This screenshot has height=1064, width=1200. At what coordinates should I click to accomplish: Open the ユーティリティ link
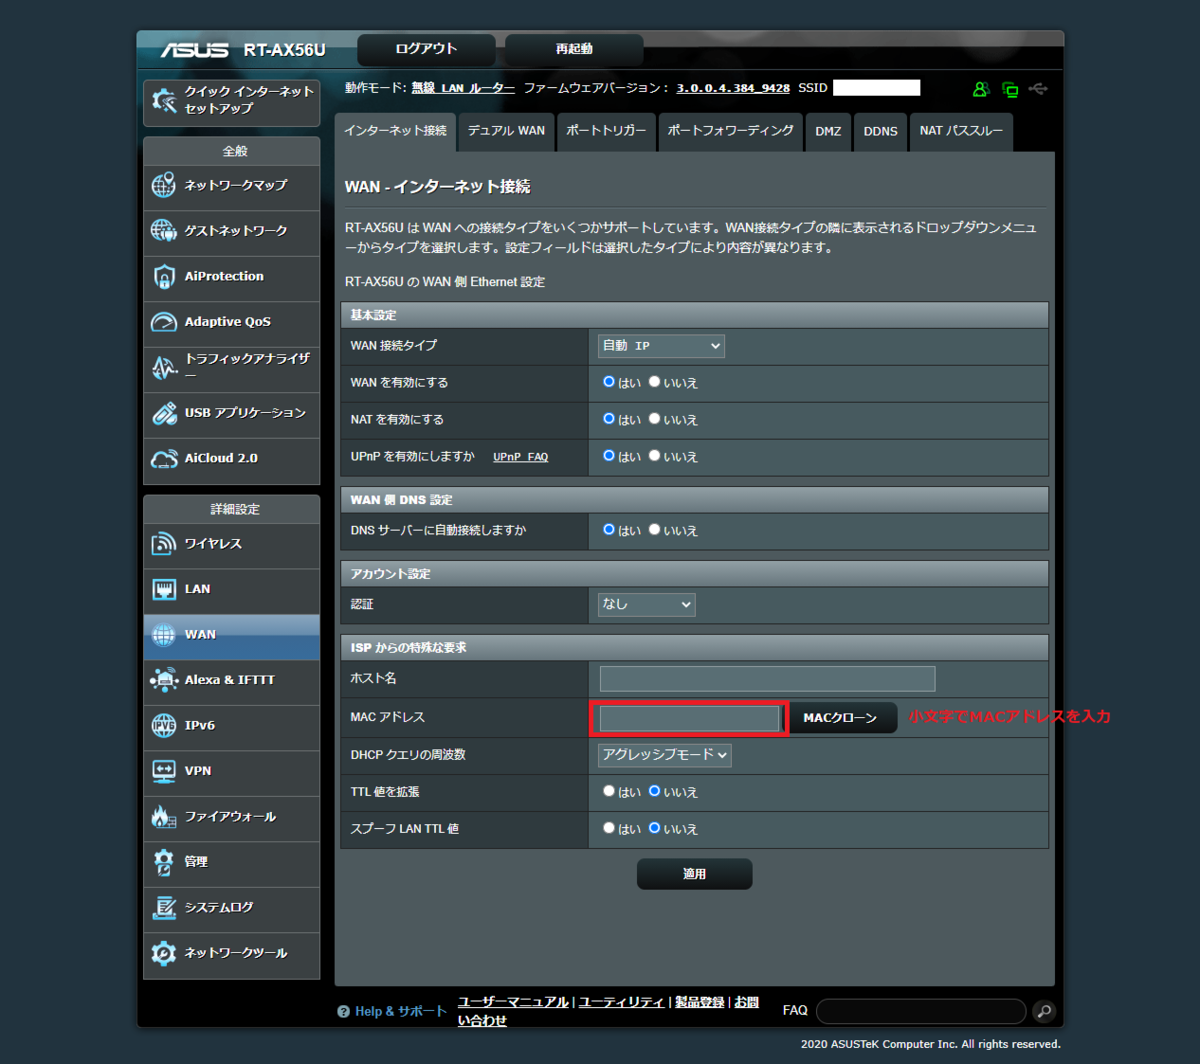622,1002
